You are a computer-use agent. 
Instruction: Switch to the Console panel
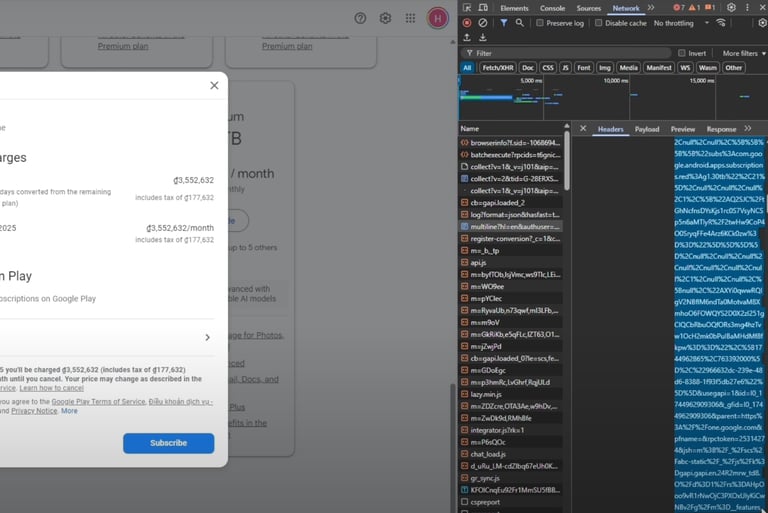552,8
